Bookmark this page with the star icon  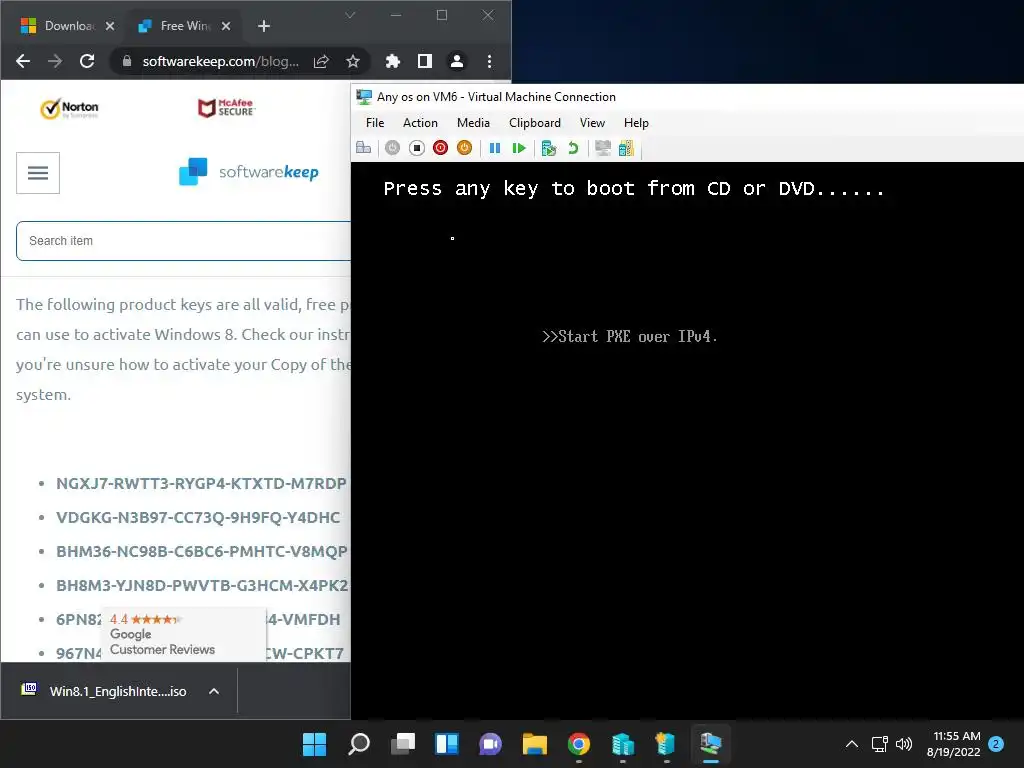tap(353, 61)
